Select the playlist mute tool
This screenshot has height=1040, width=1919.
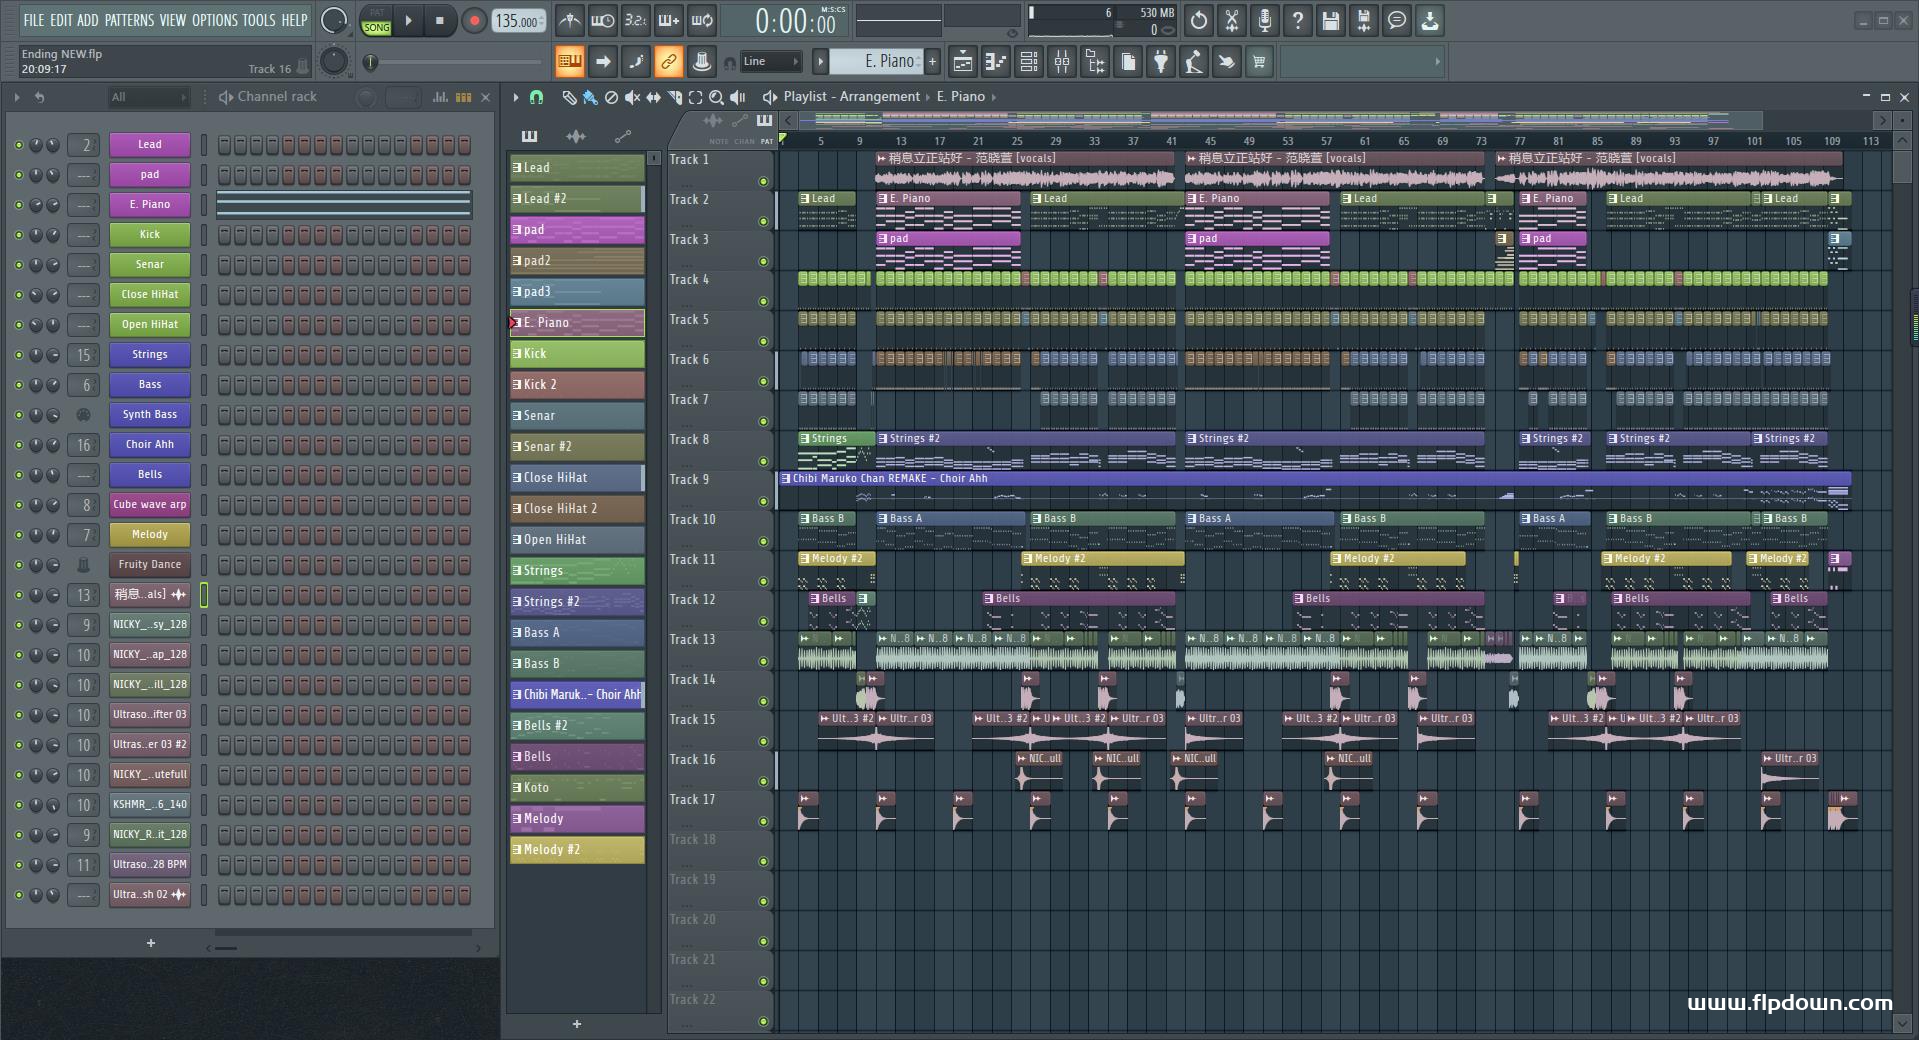(632, 97)
